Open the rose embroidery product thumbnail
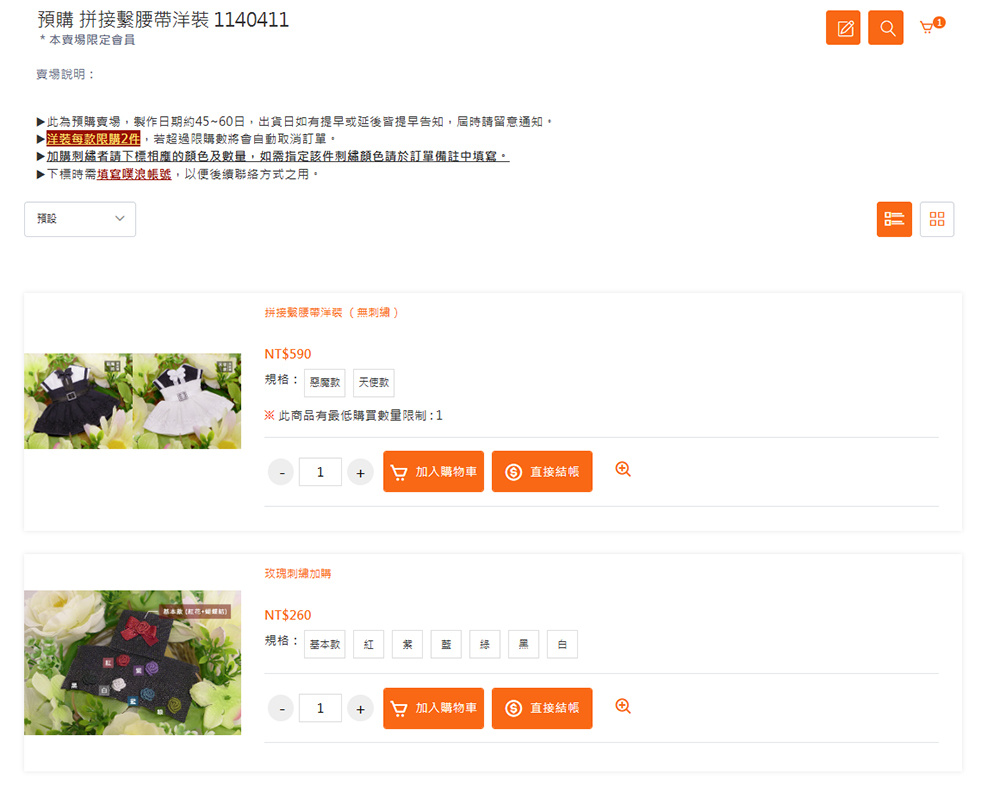Screen dimensions: 1000x786 click(x=133, y=662)
